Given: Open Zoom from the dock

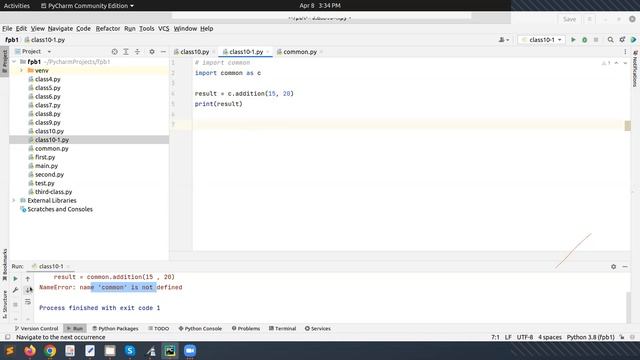Looking at the screenshot, I should (190, 351).
